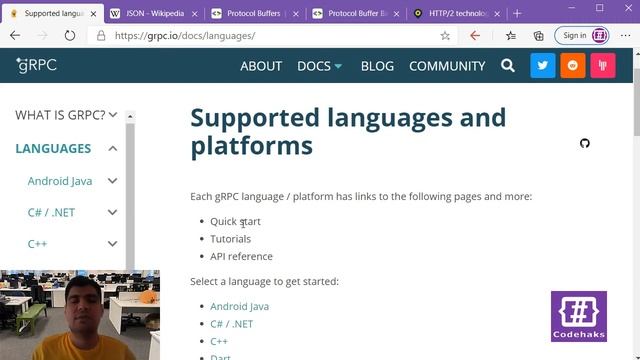
Task: Click the sidebar scrollbar thumb
Action: click(x=130, y=196)
